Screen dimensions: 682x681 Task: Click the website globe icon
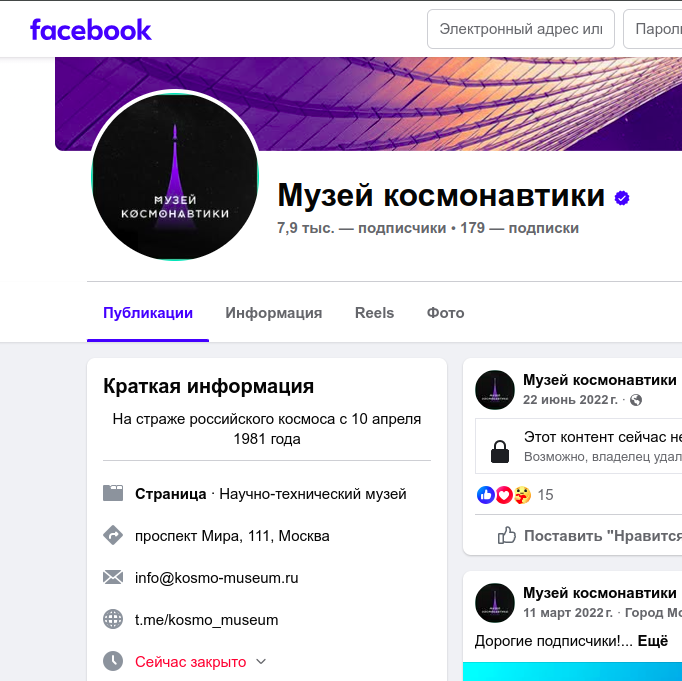click(x=113, y=619)
